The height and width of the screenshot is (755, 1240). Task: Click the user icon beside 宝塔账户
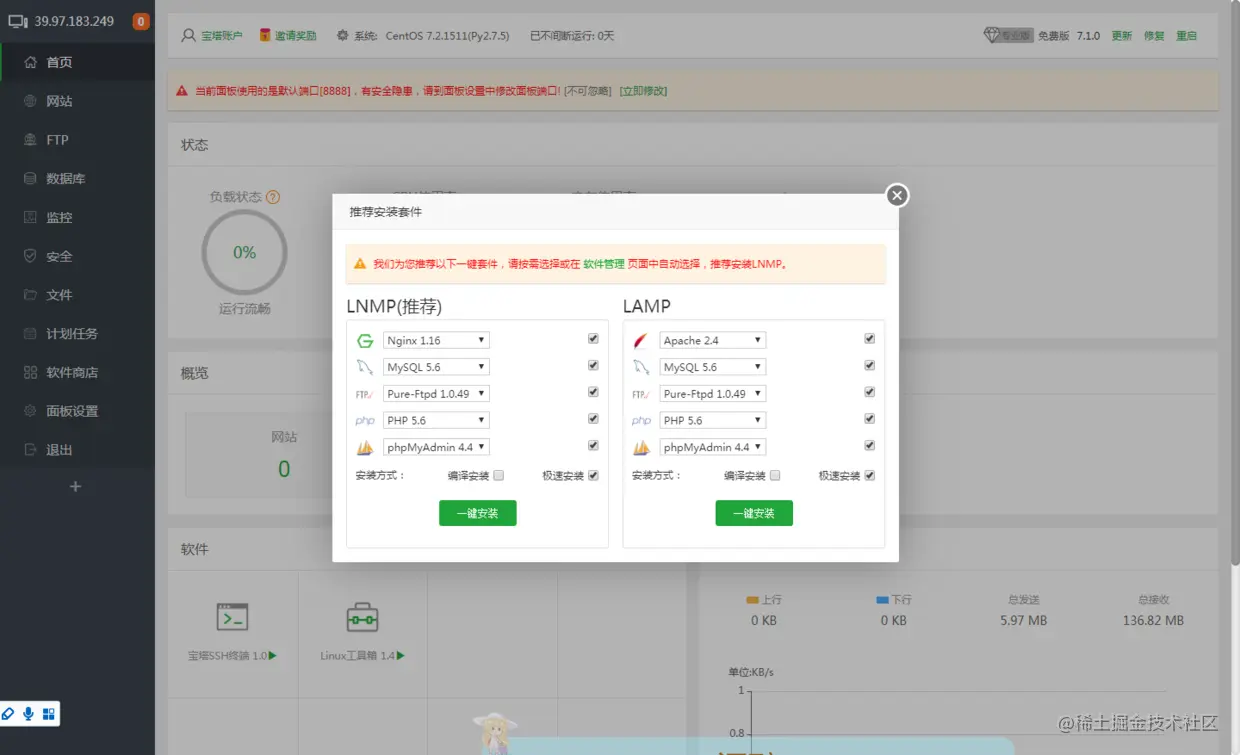188,35
